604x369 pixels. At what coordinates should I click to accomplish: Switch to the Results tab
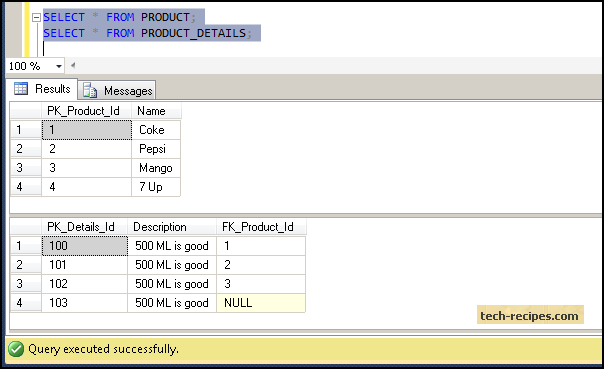point(42,89)
